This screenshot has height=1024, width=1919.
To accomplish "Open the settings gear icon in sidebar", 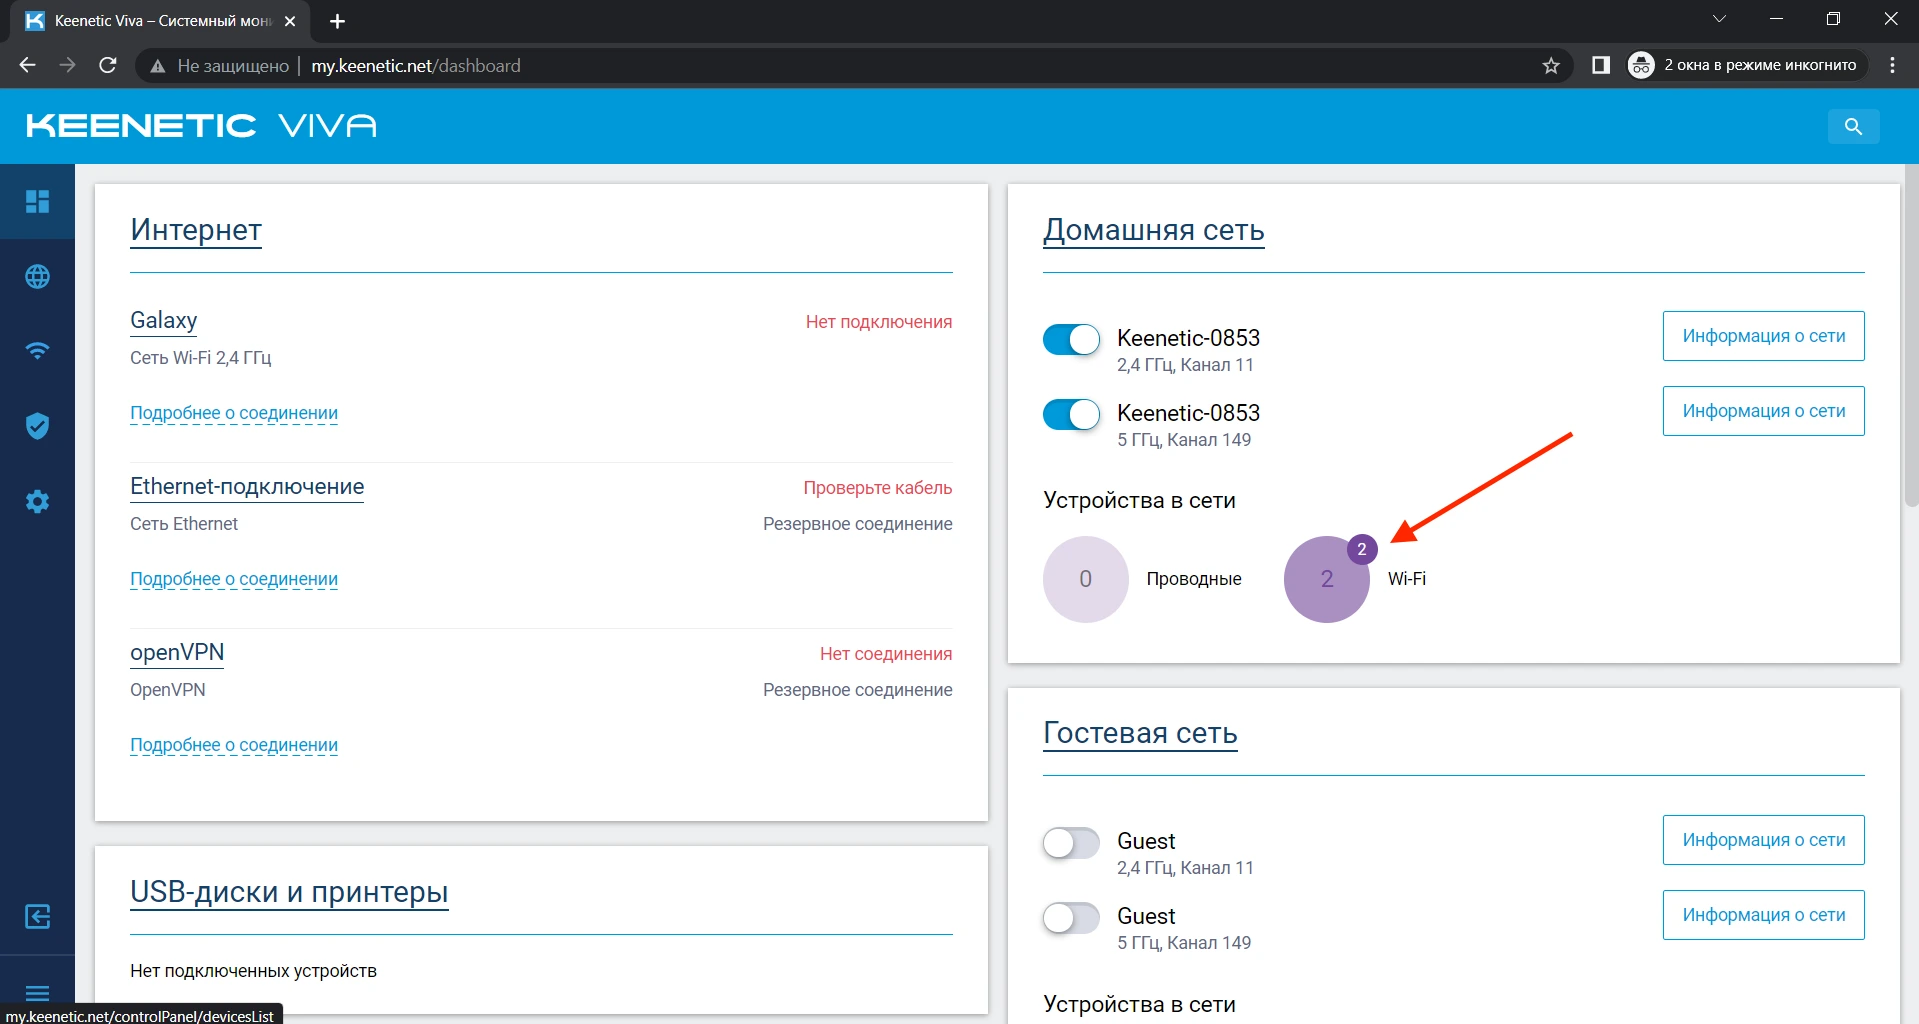I will 37,501.
